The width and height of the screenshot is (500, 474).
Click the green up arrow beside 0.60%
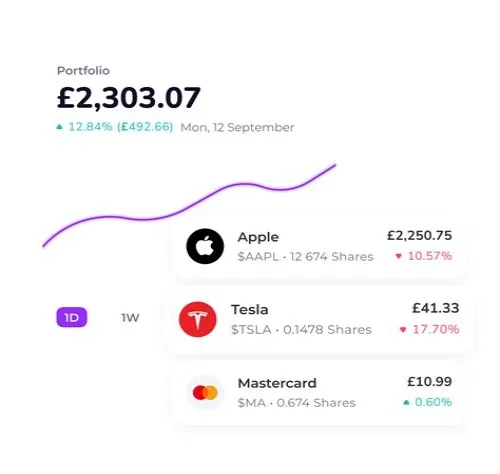click(406, 402)
